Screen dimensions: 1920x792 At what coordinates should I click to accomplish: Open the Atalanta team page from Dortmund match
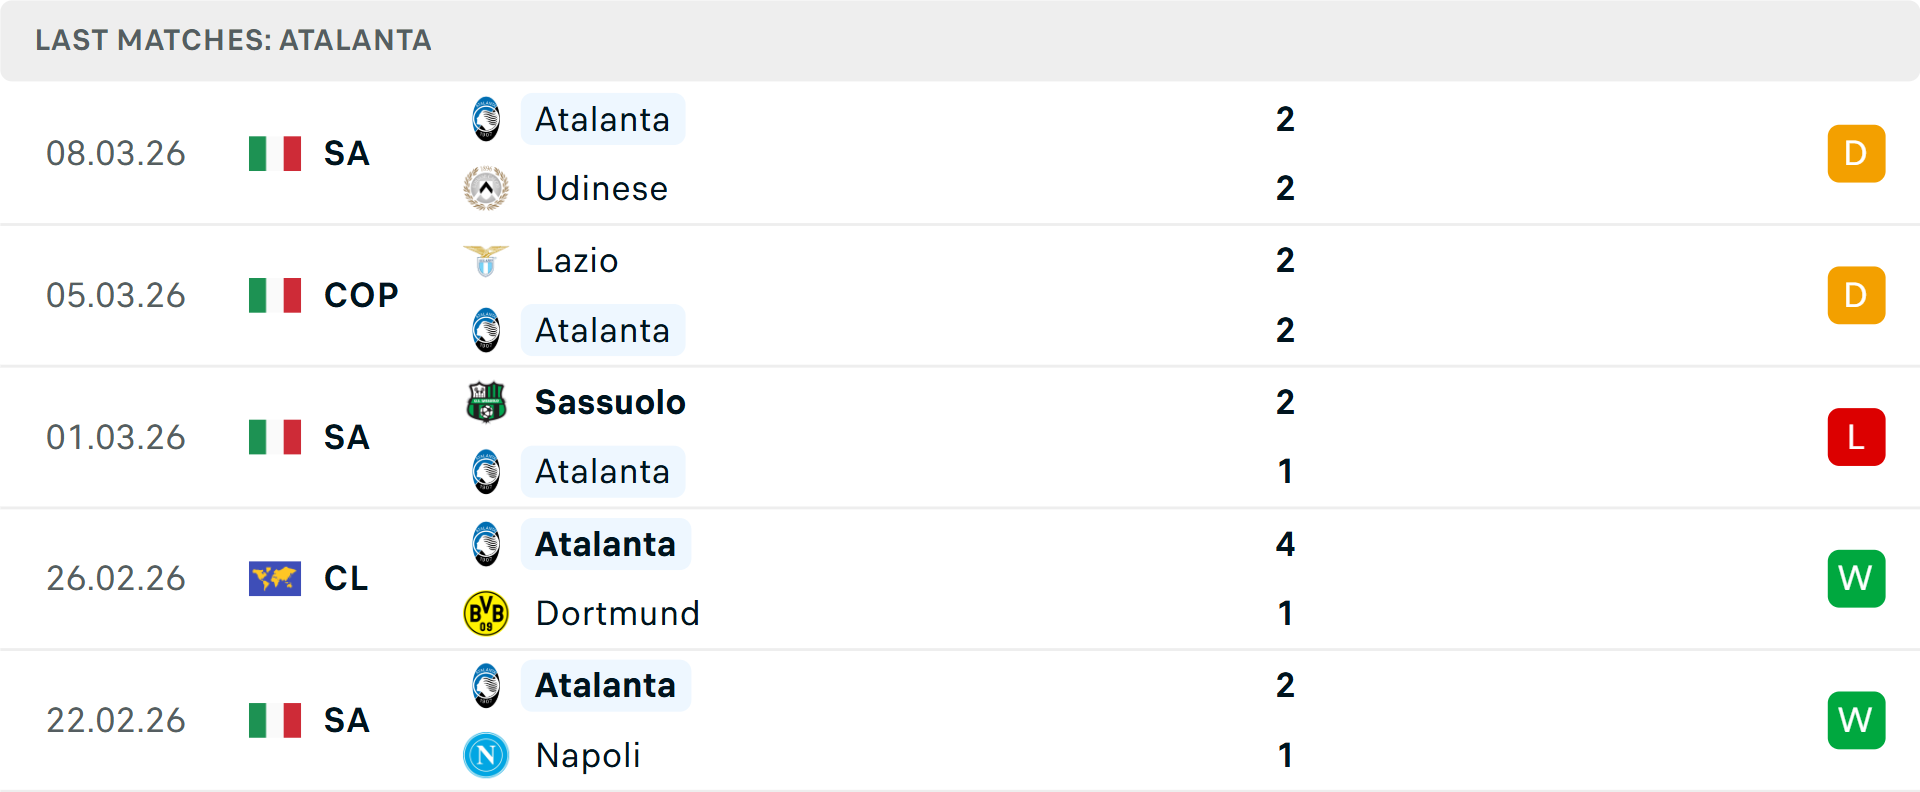coord(605,544)
